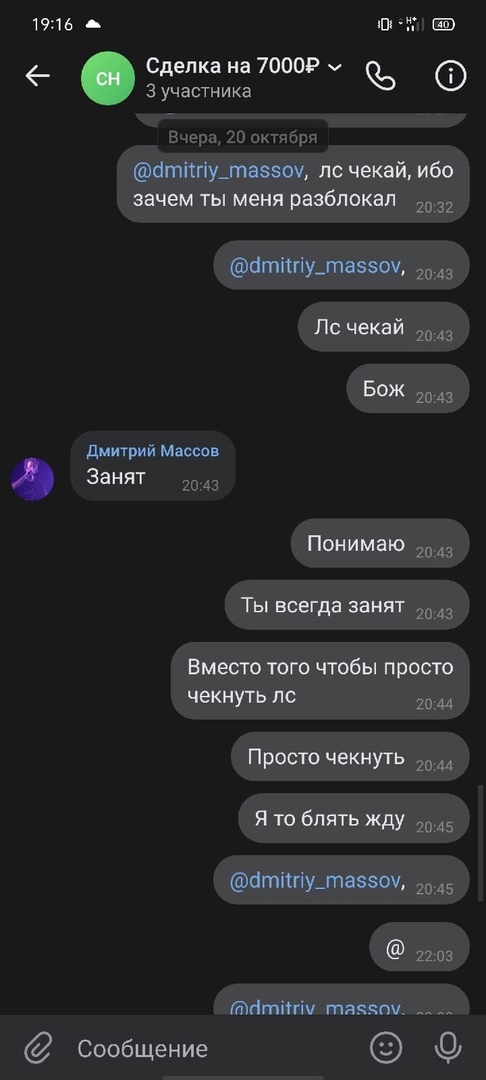
Task: Tap the 3 участника members subtitle
Action: click(198, 91)
